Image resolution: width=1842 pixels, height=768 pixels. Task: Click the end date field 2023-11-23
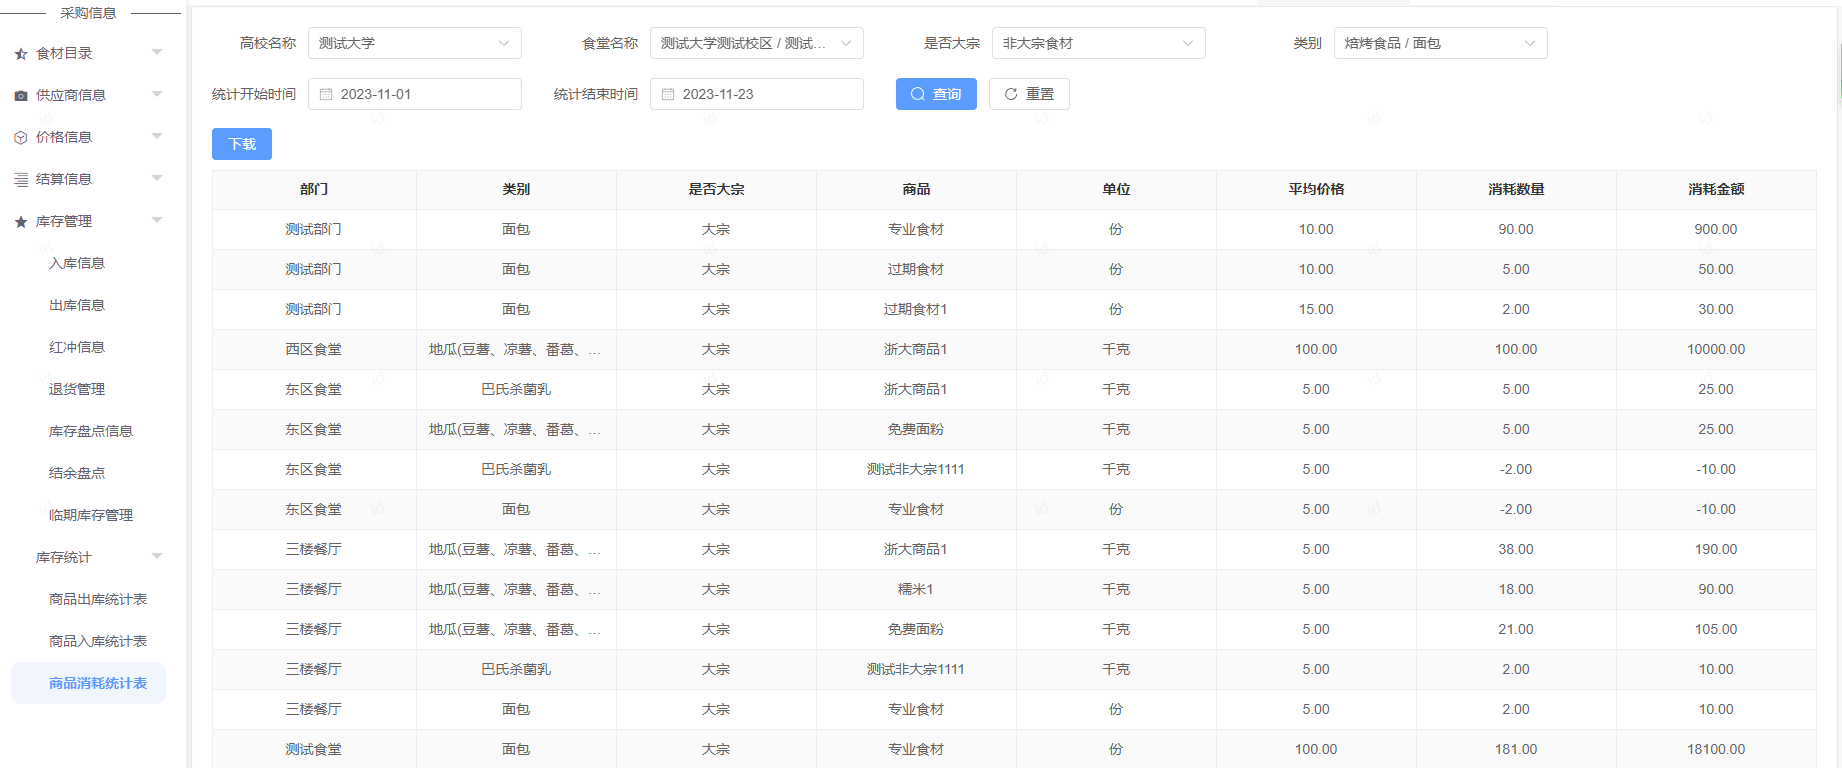point(757,94)
